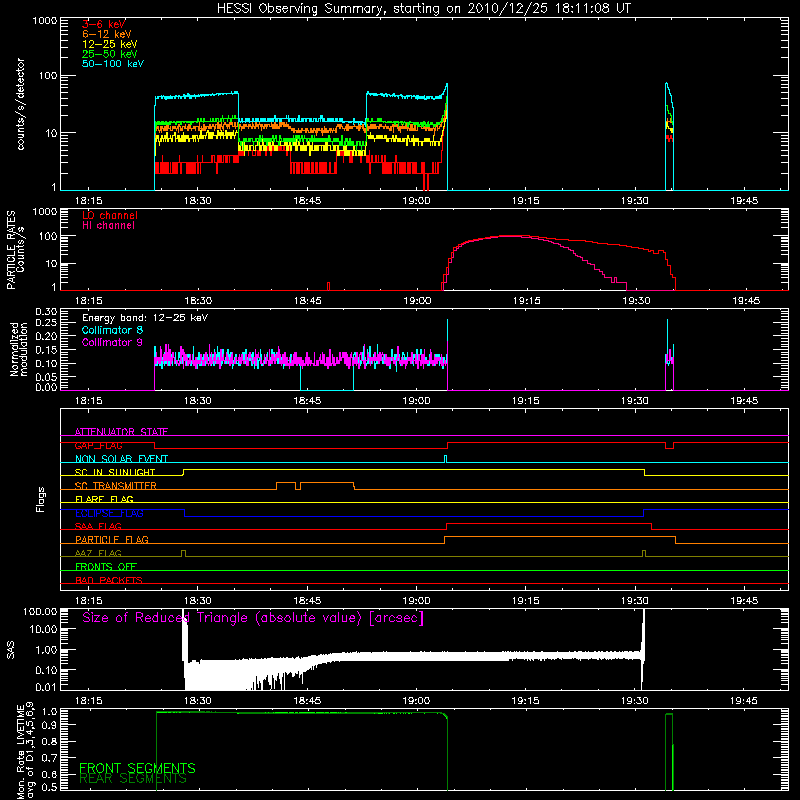This screenshot has width=800, height=800.
Task: Click the Size of Reduced Triangle title
Action: 253,618
